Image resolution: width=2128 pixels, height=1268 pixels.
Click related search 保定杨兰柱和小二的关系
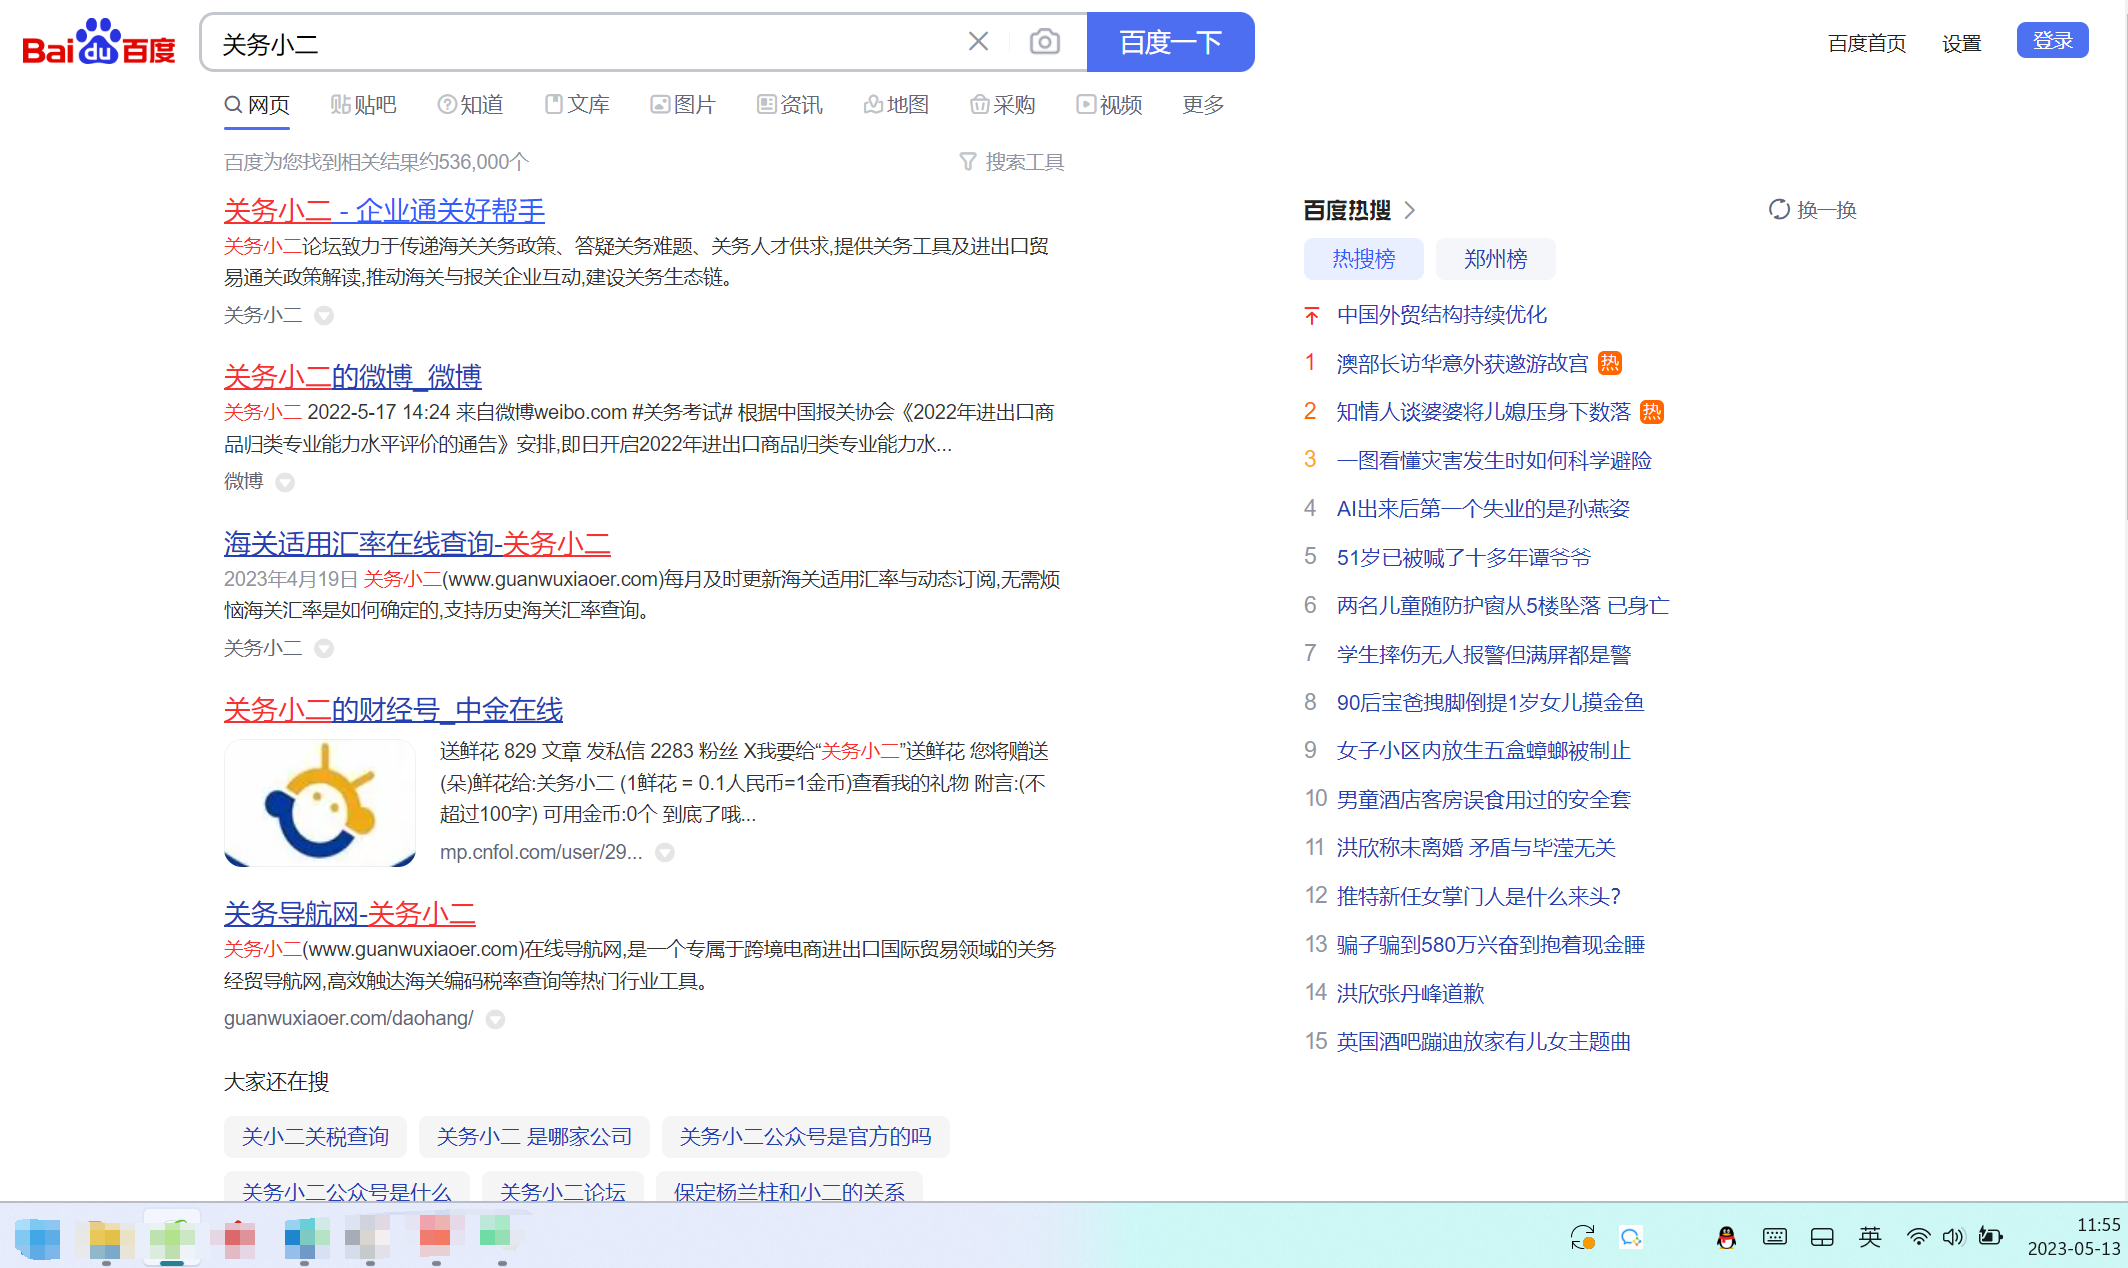coord(789,1187)
